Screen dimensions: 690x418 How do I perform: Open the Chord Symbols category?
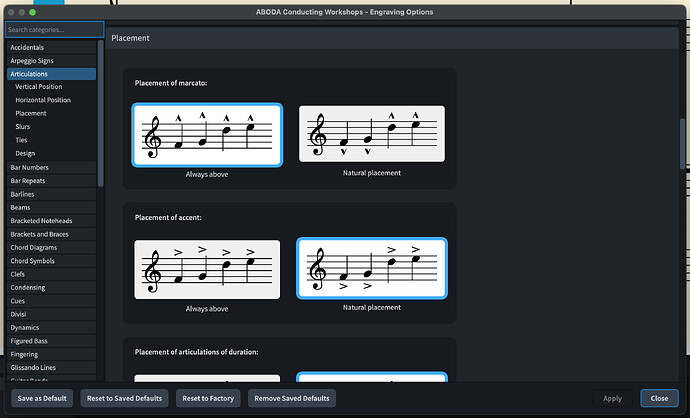tap(51, 260)
